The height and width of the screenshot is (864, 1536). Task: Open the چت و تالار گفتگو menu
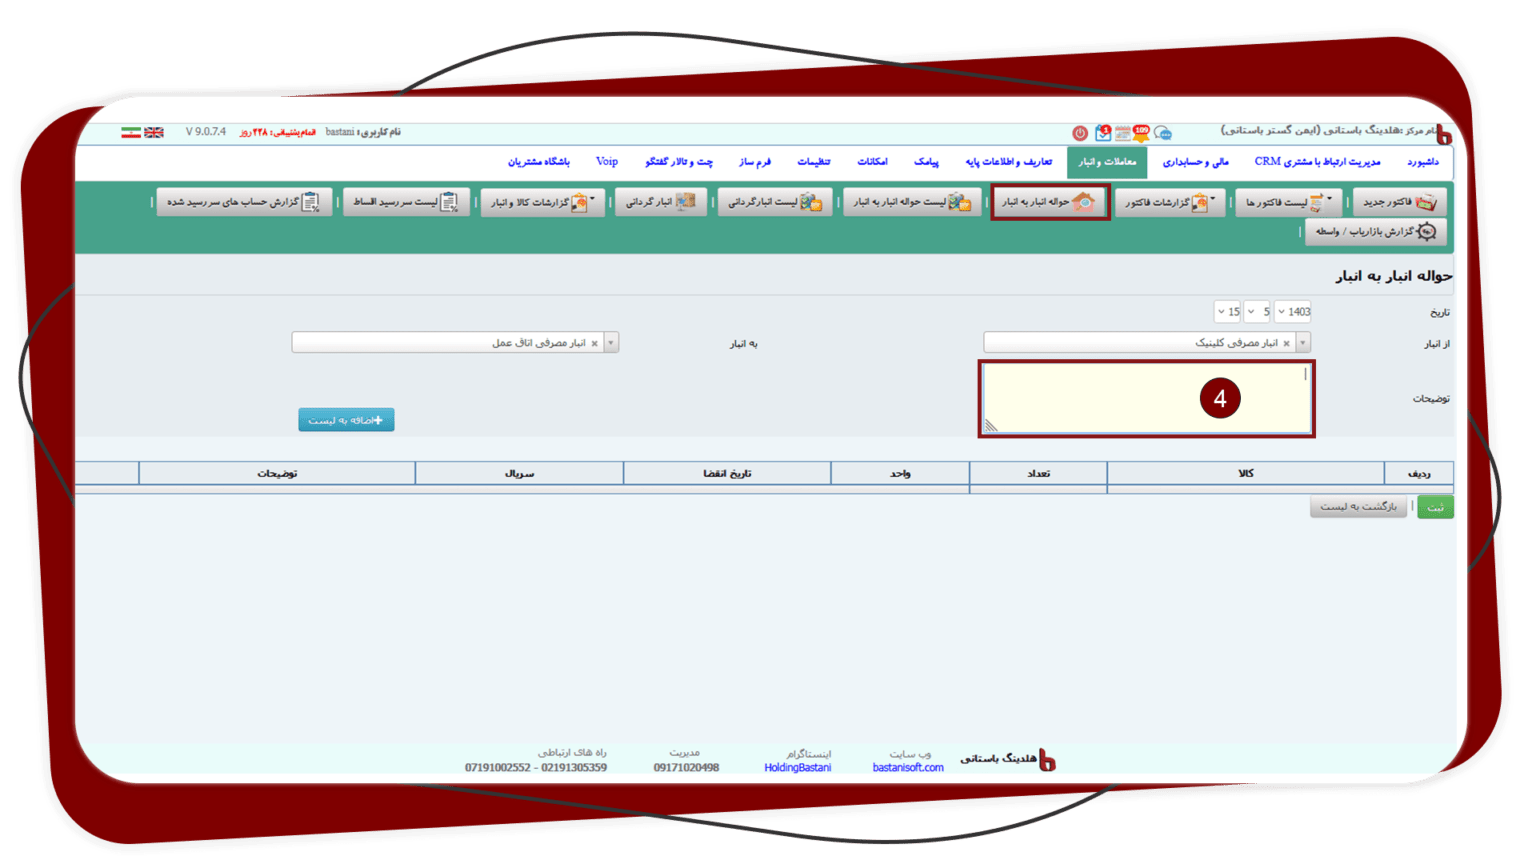pos(679,162)
